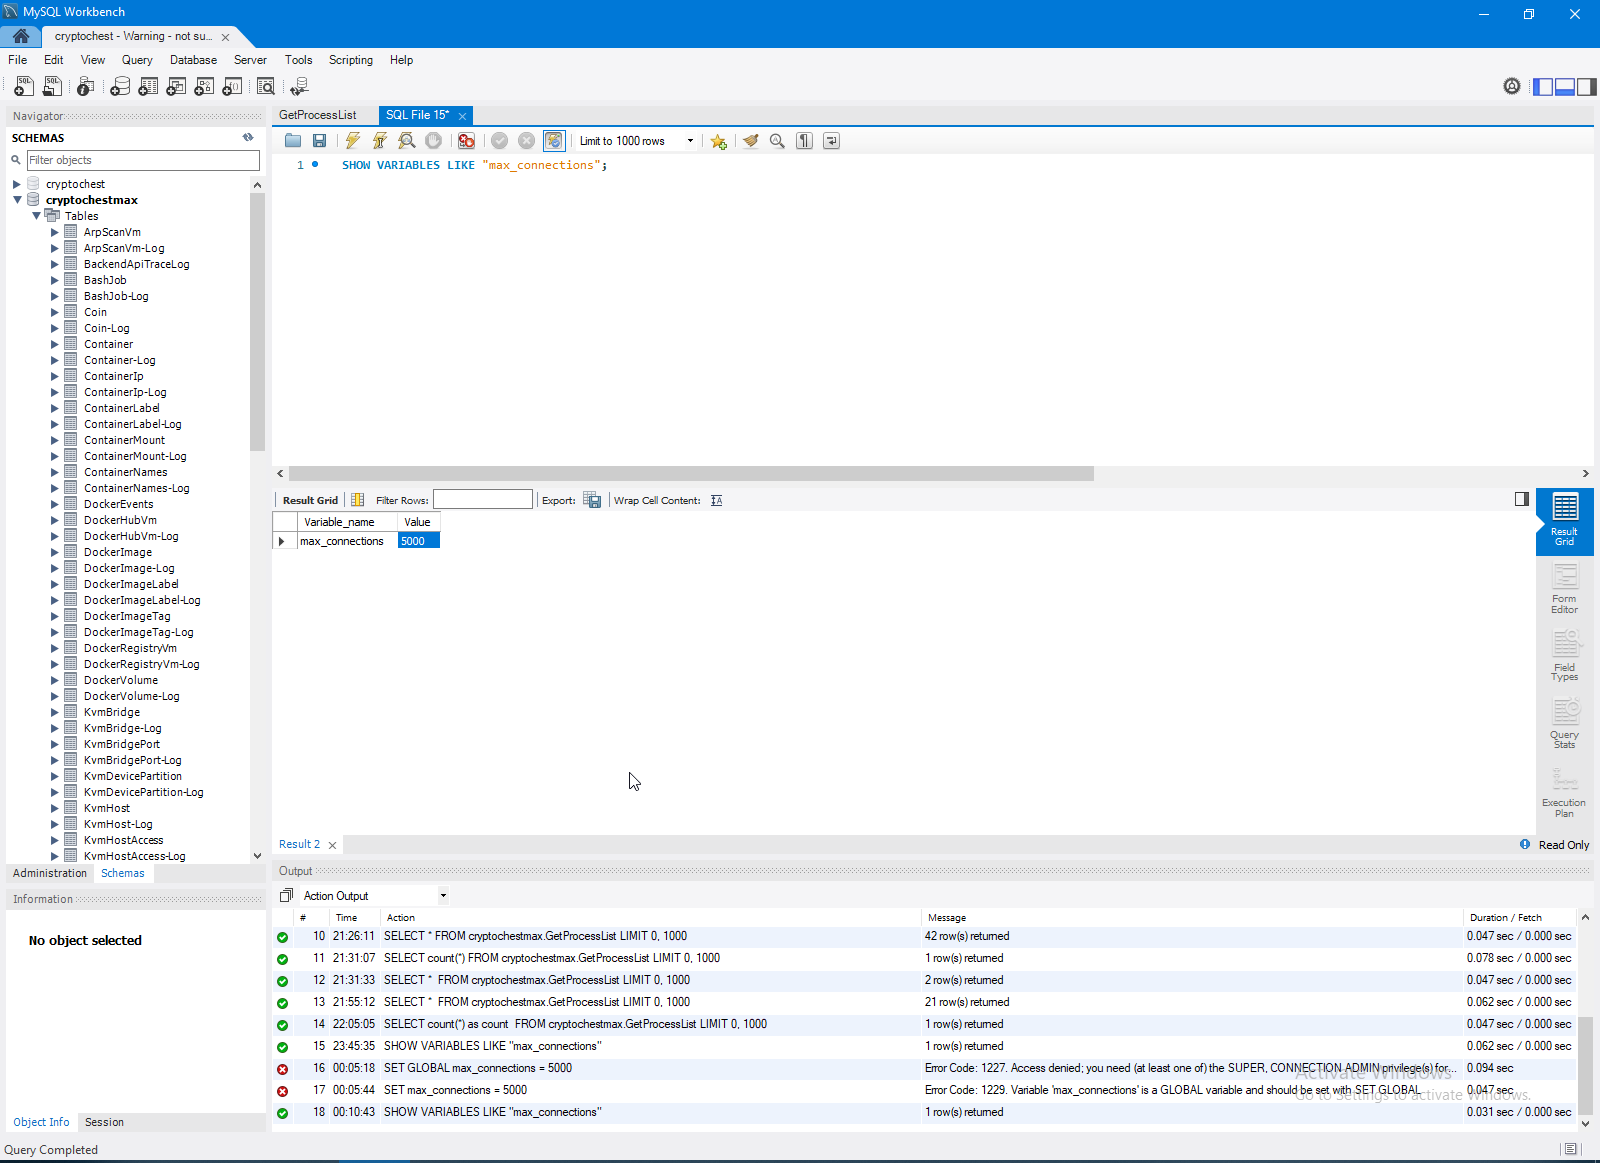The height and width of the screenshot is (1163, 1600).
Task: Execute the query with the lightning icon
Action: point(353,141)
